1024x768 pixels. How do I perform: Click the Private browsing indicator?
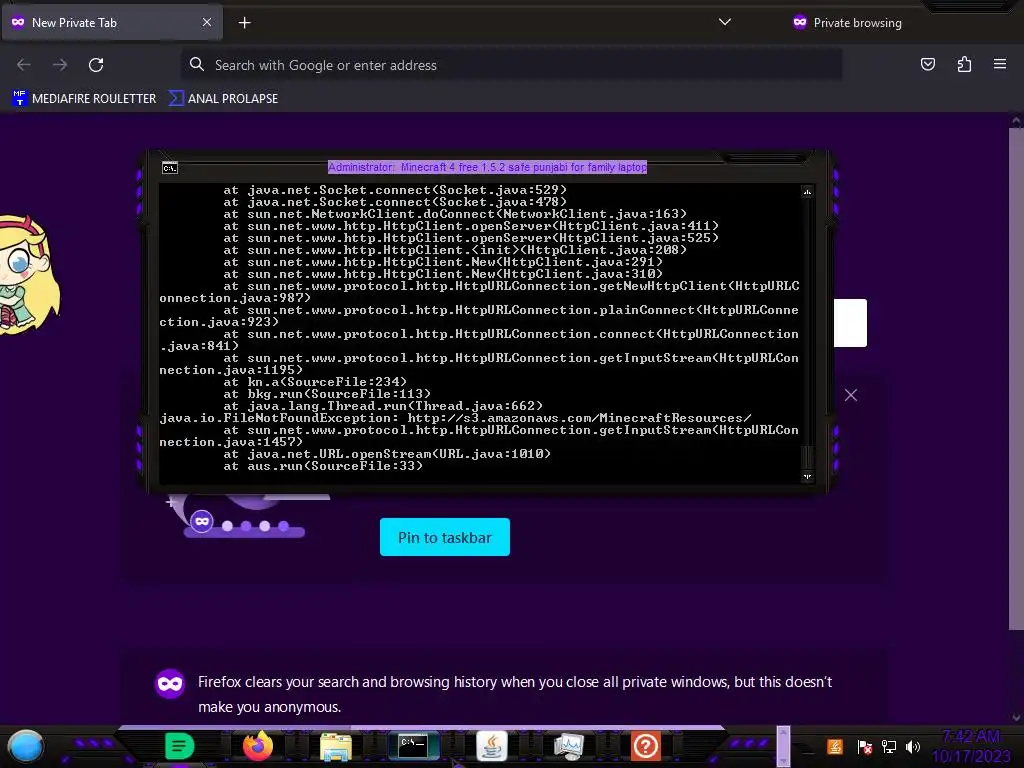(847, 23)
